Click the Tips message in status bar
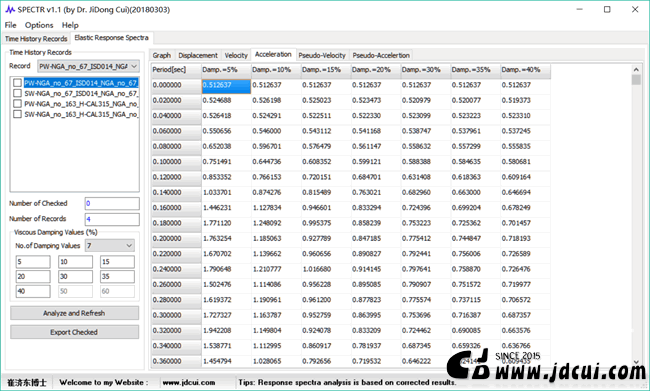This screenshot has width=650, height=391. tap(347, 382)
